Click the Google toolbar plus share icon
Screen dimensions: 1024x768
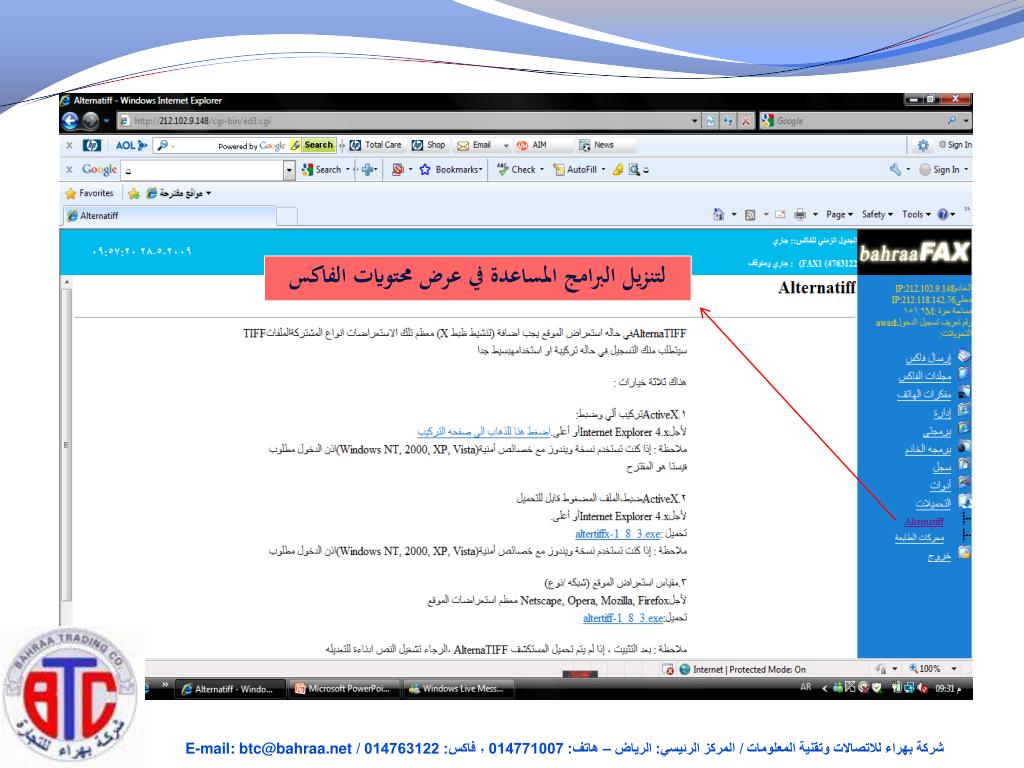pyautogui.click(x=368, y=170)
